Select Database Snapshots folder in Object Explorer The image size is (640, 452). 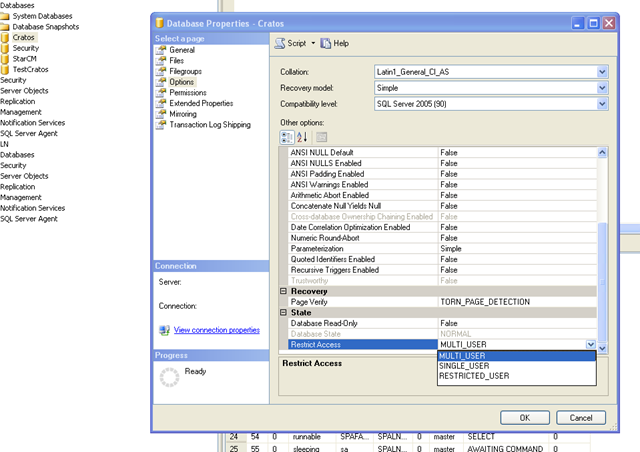[x=46, y=27]
